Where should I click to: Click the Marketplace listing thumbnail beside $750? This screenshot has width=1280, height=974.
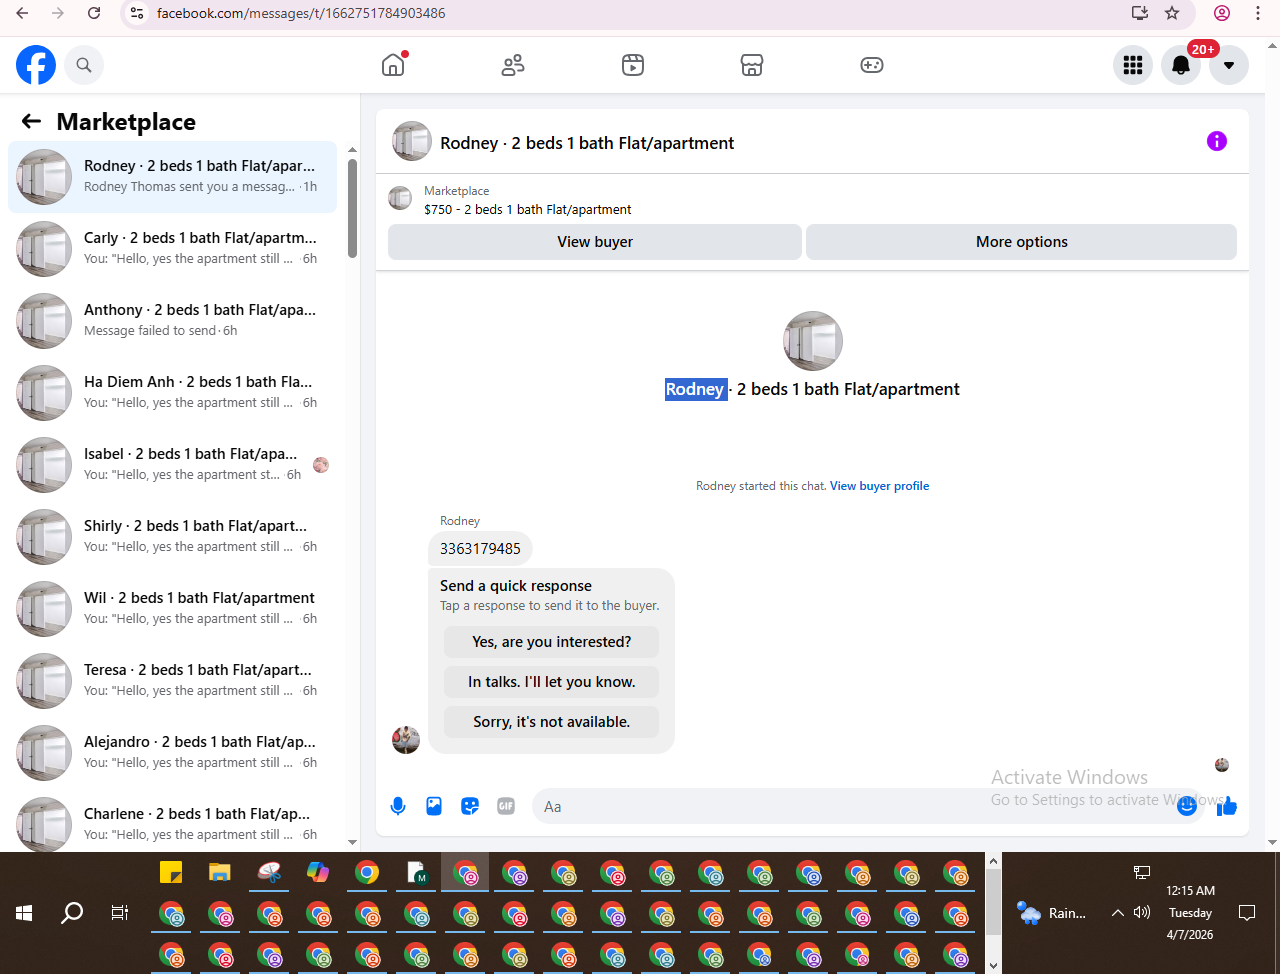point(400,199)
